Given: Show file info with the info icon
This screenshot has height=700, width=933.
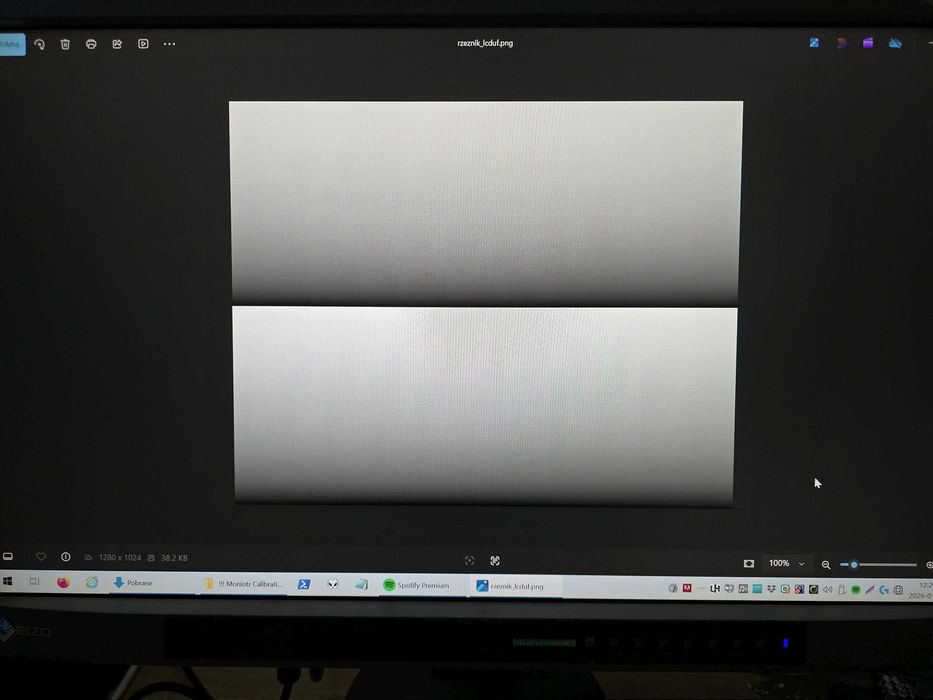Looking at the screenshot, I should 65,557.
